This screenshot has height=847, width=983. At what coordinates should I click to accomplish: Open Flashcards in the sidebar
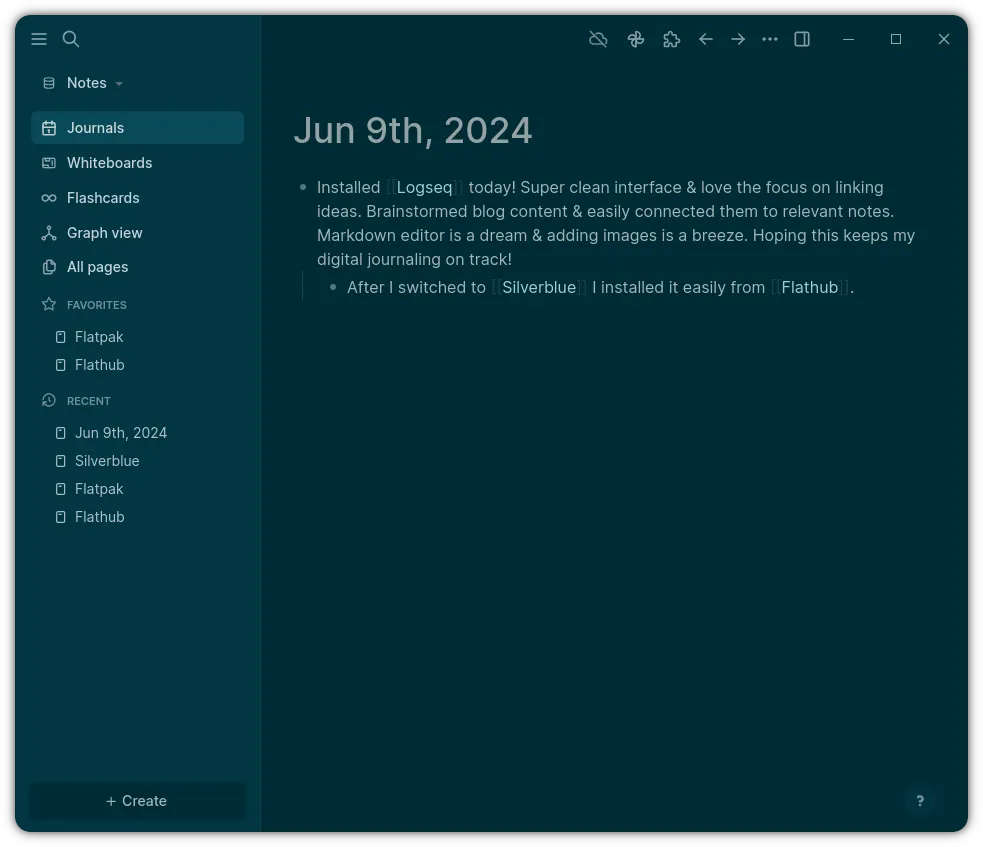[x=103, y=198]
